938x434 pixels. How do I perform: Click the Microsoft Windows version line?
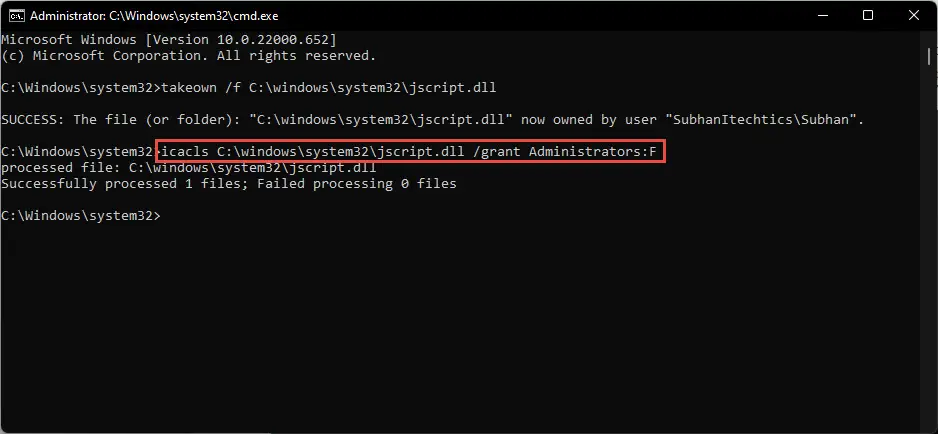pos(169,40)
